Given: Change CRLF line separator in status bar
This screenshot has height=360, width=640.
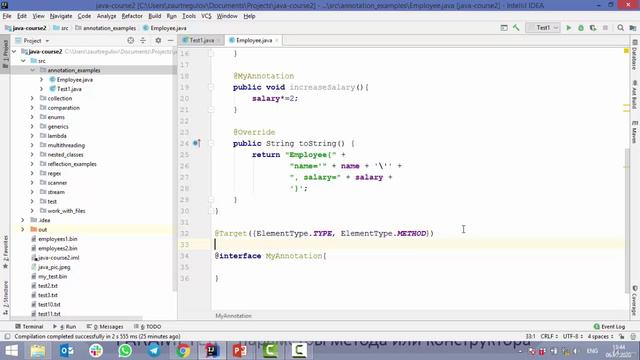Looking at the screenshot, I should (549, 337).
